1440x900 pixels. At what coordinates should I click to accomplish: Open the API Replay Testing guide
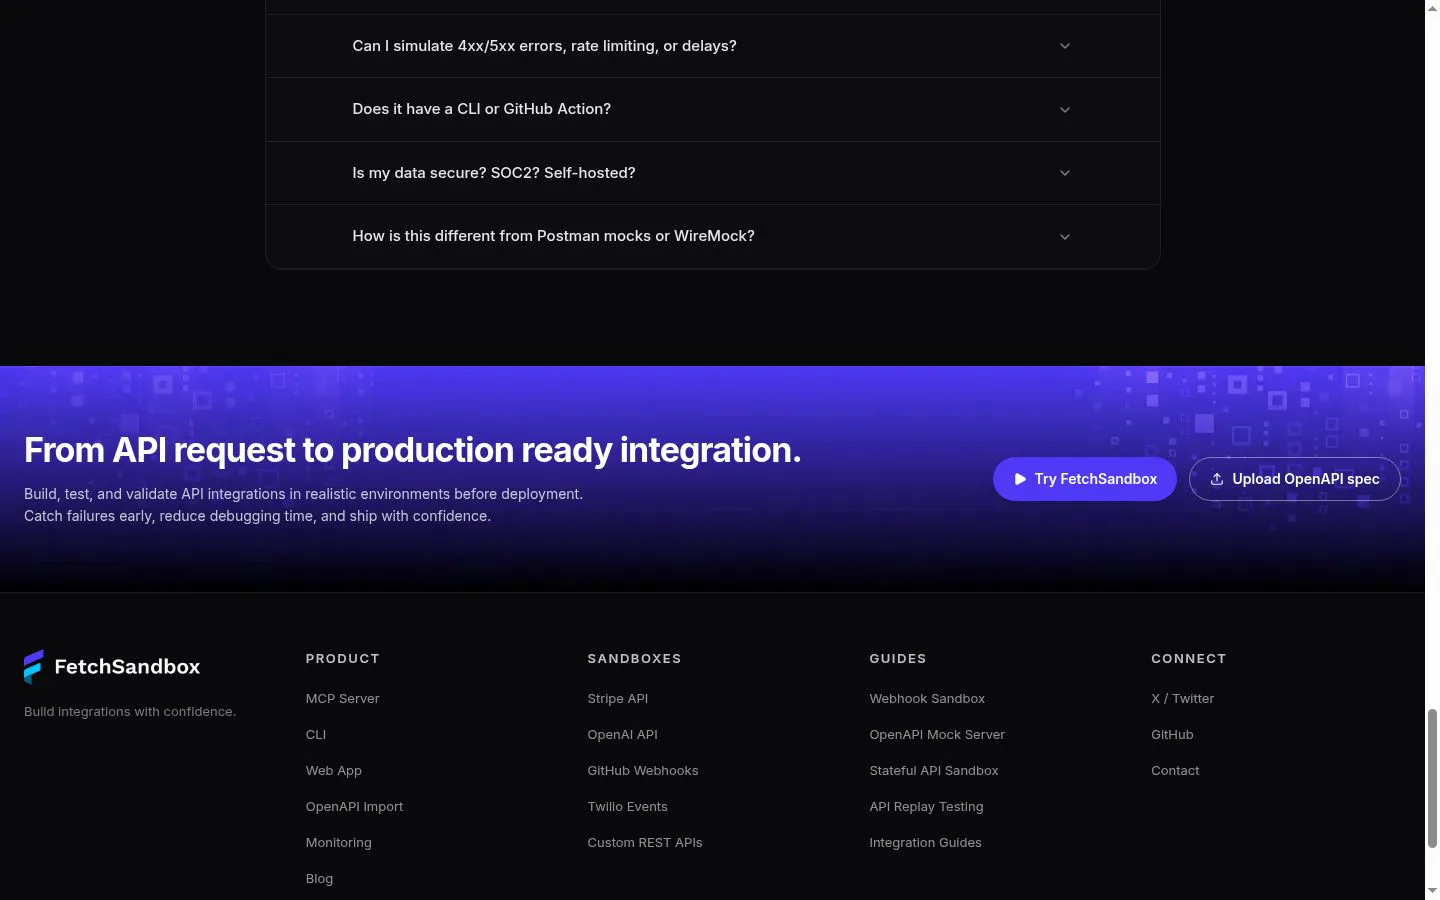pyautogui.click(x=927, y=807)
